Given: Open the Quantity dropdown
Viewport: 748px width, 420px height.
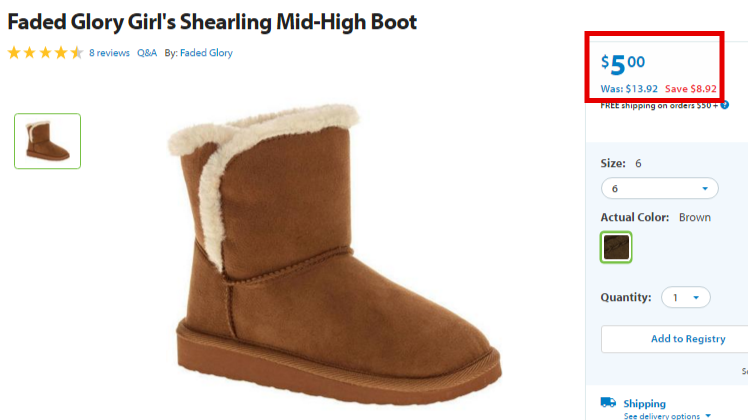Looking at the screenshot, I should [x=686, y=297].
